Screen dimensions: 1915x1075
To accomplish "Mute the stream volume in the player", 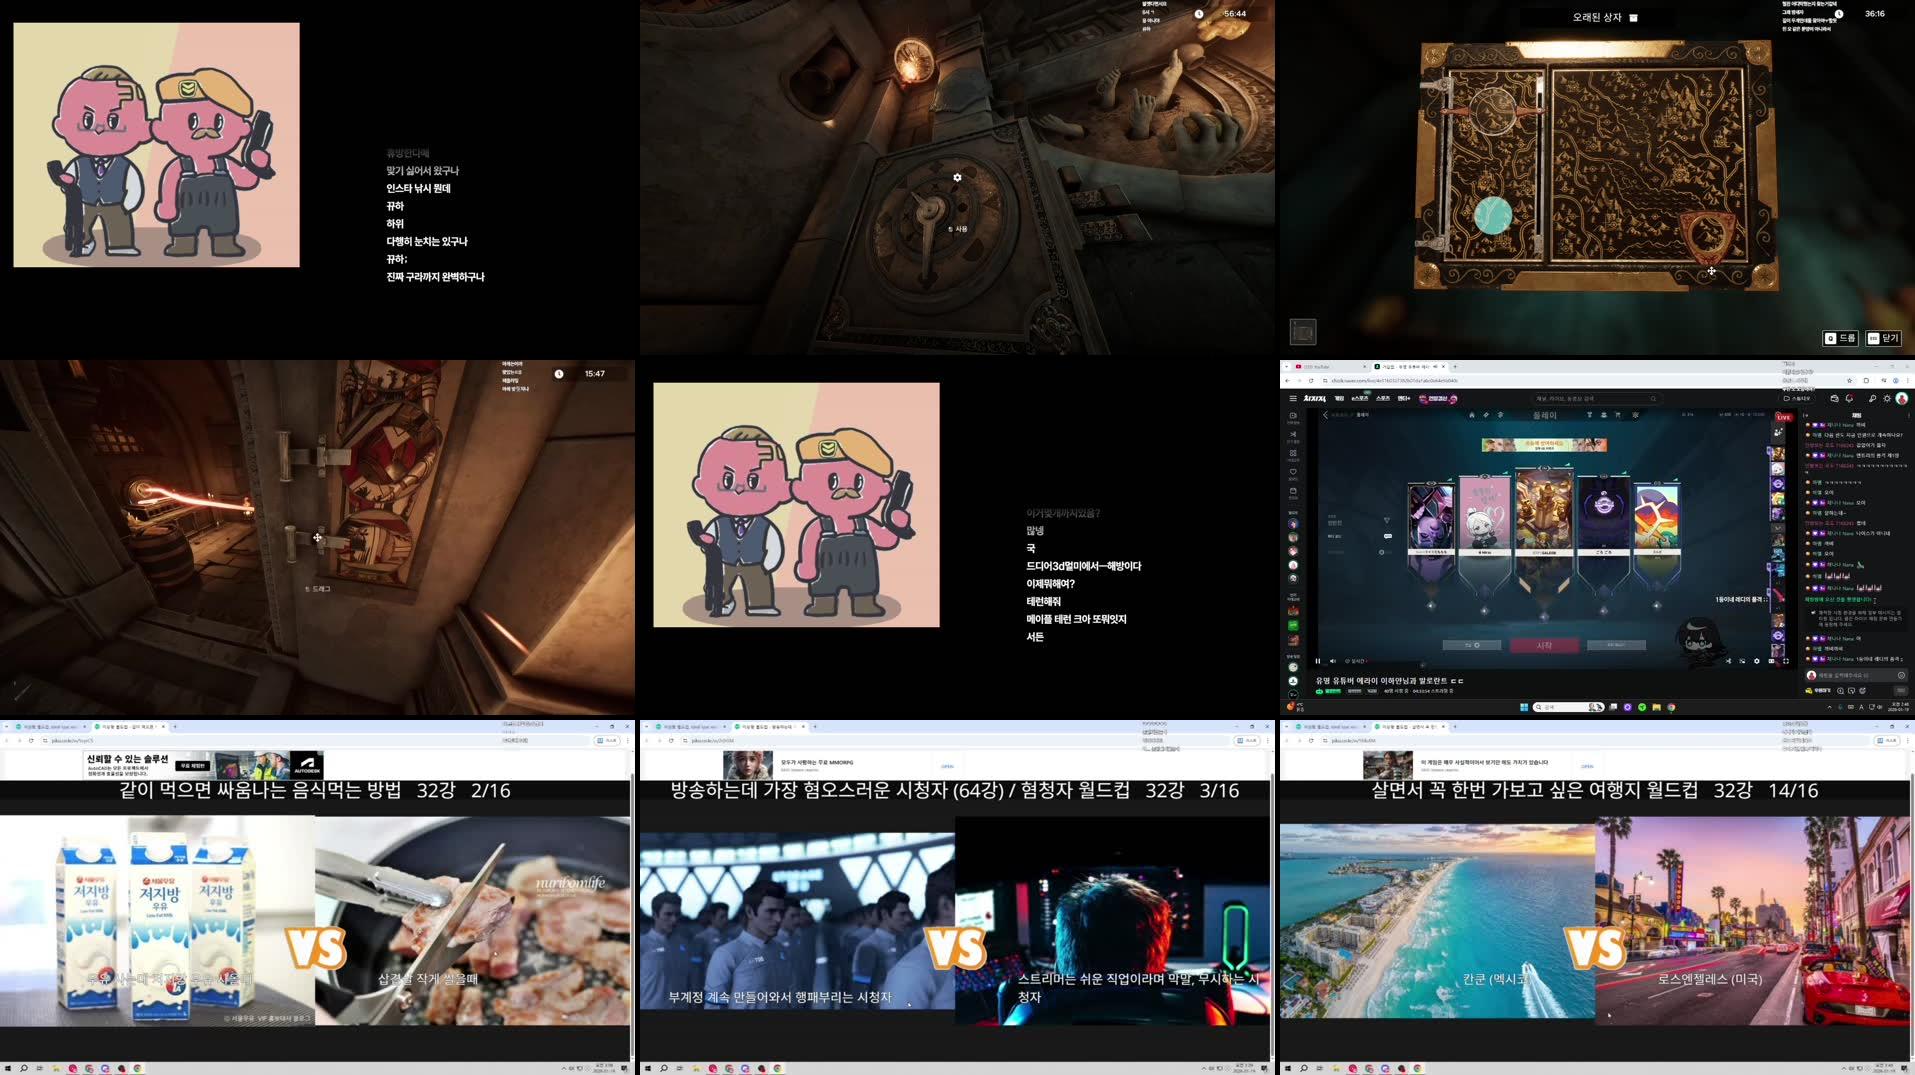I will pos(1332,661).
